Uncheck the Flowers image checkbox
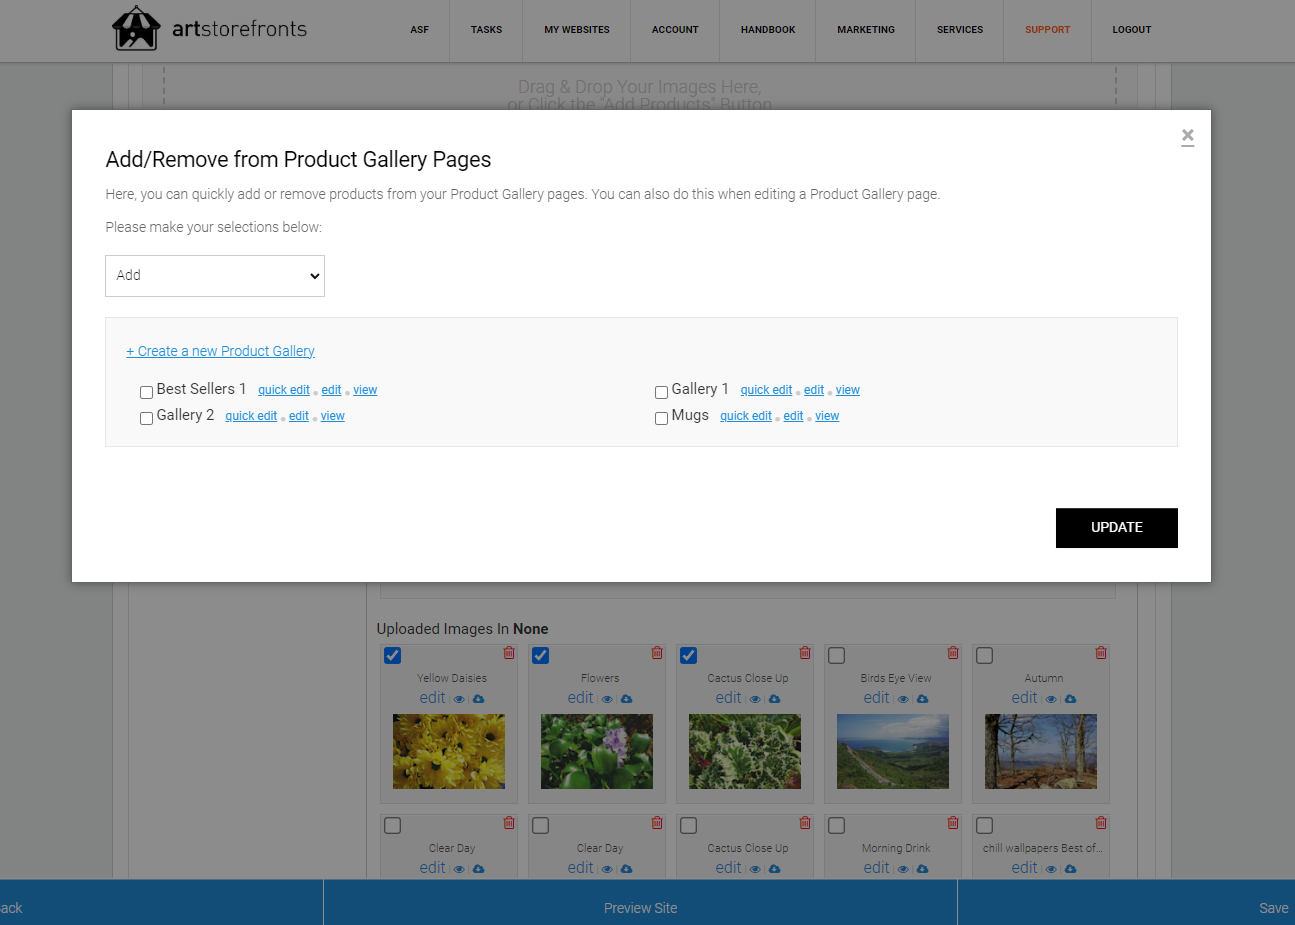This screenshot has width=1295, height=925. click(541, 656)
